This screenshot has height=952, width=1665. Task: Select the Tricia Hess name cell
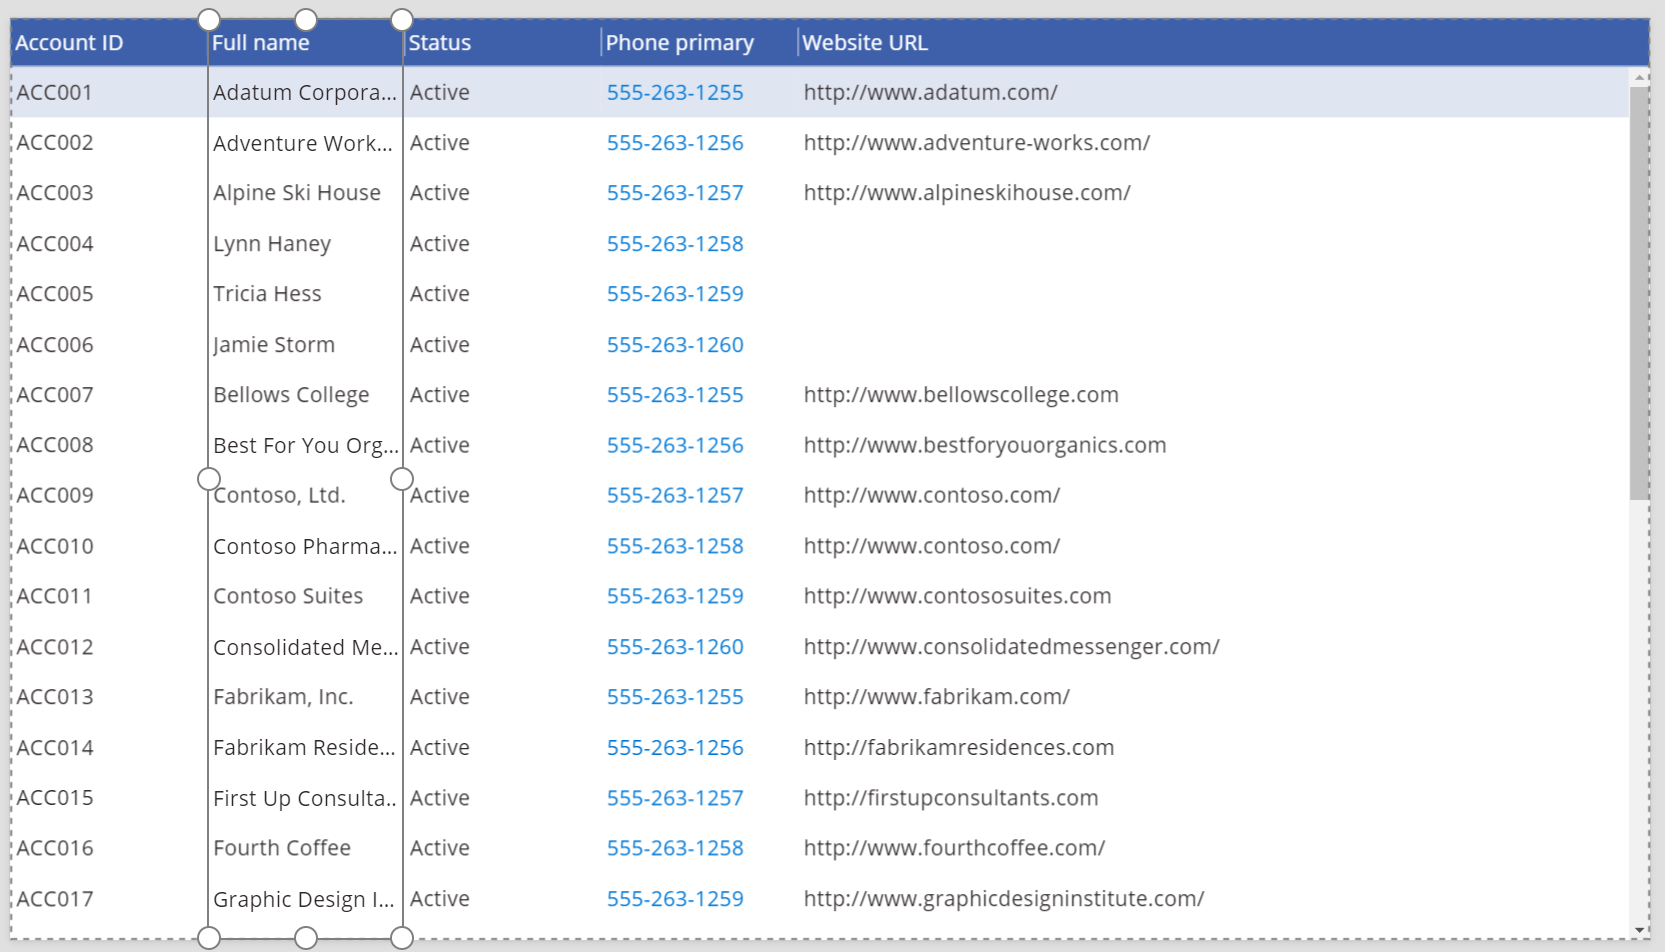click(267, 294)
